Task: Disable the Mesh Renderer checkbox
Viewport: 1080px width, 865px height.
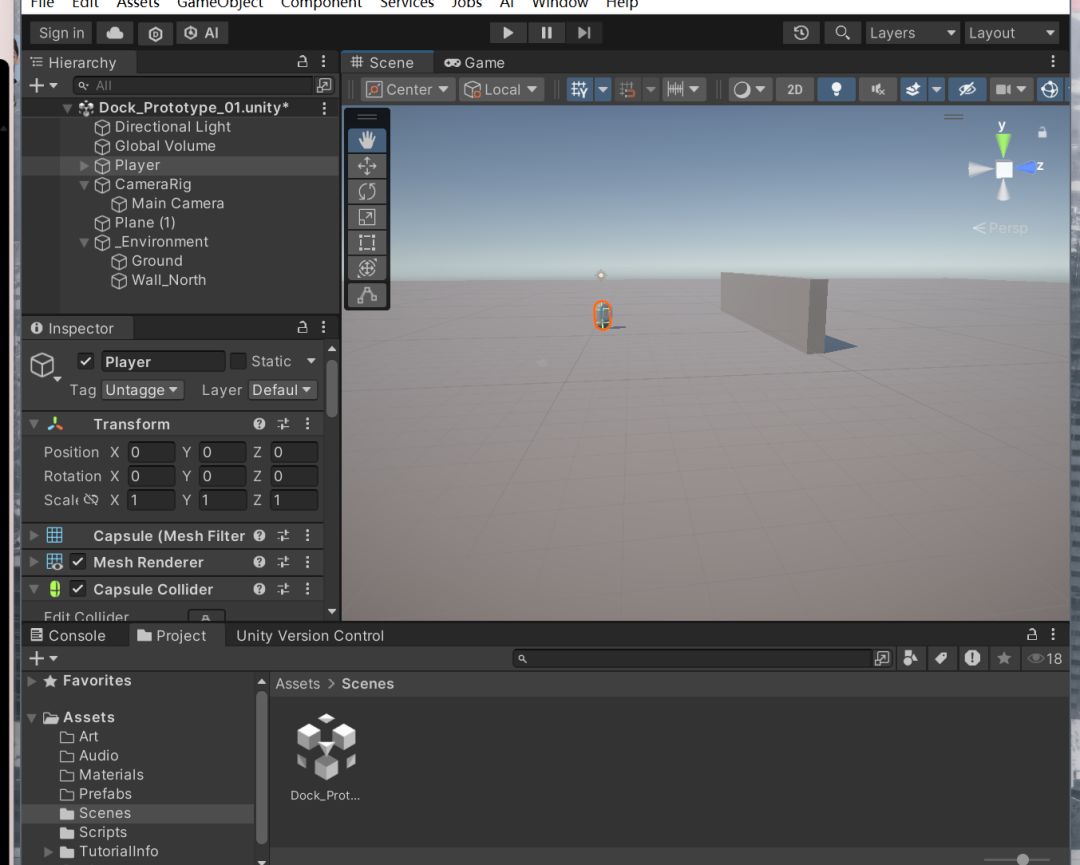Action: (x=78, y=563)
